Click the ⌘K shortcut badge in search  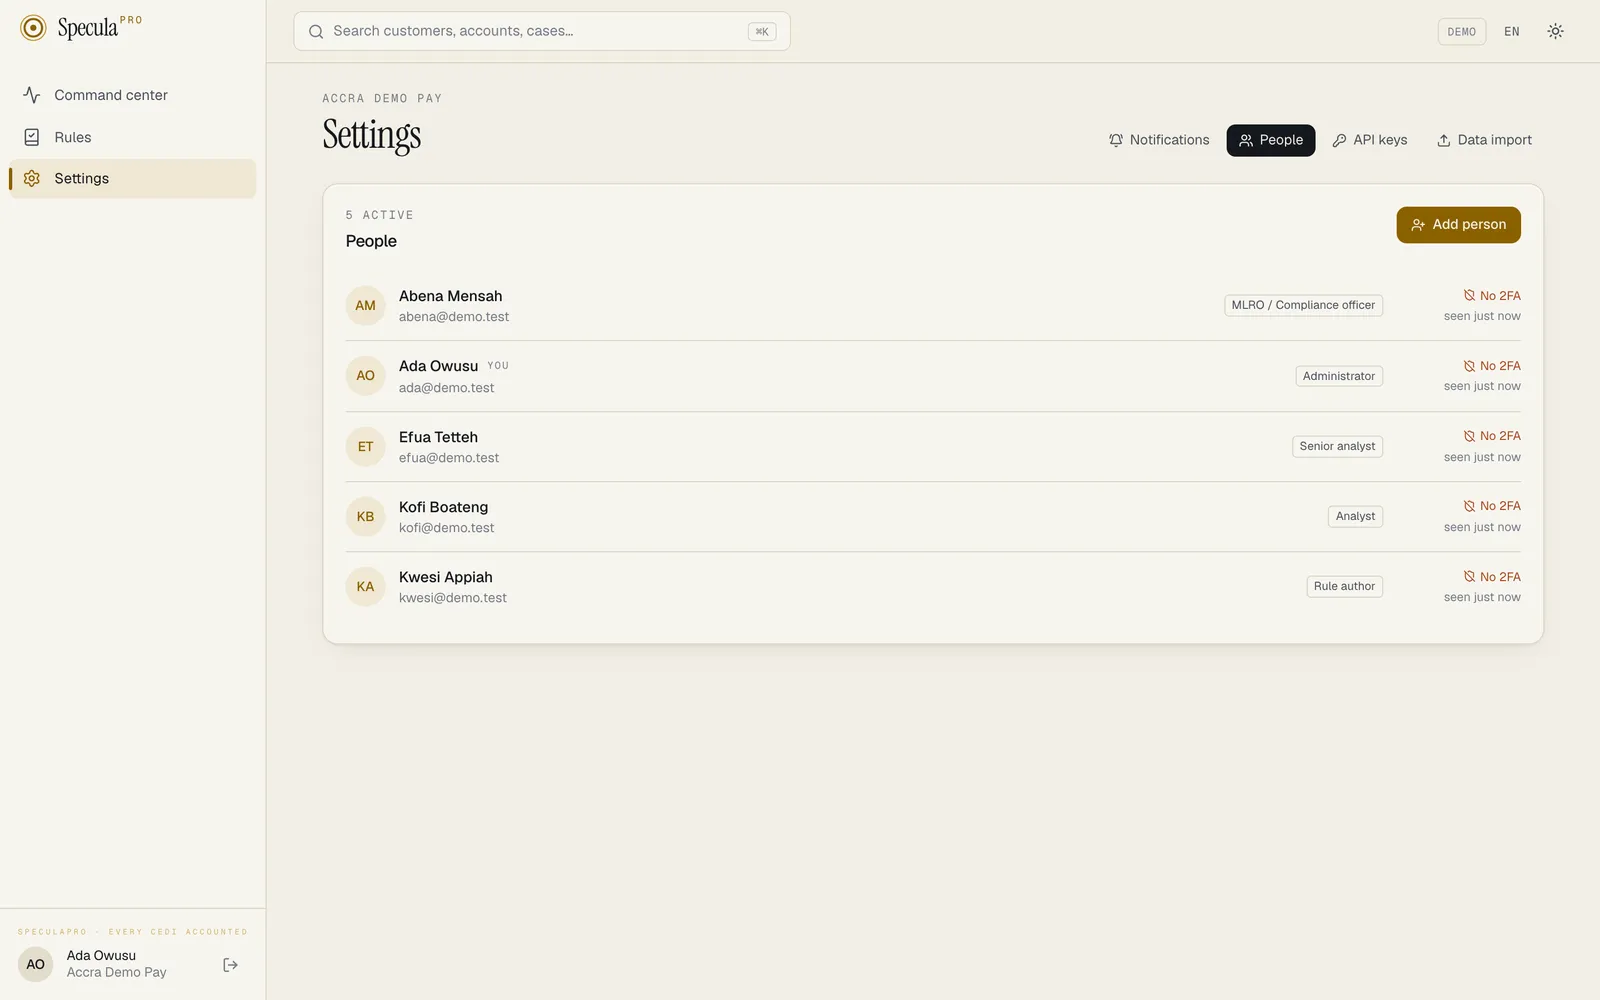click(762, 32)
